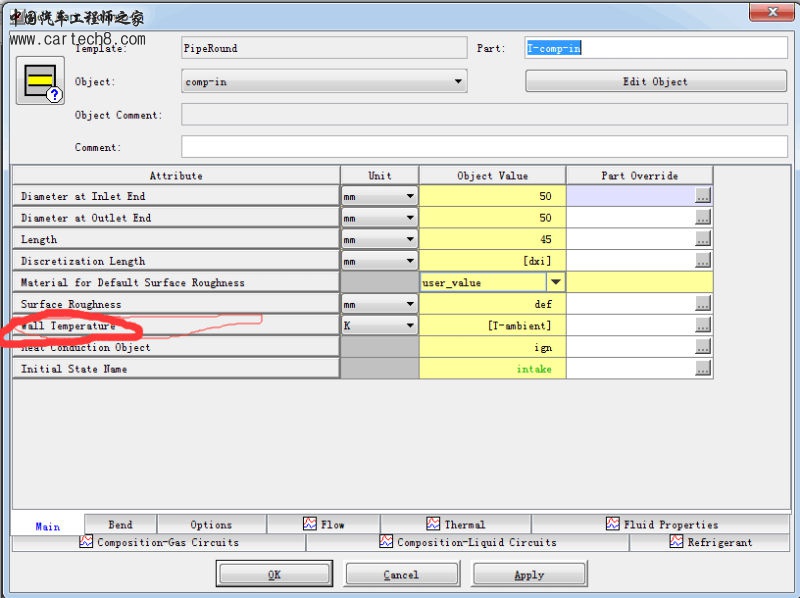Image resolution: width=800 pixels, height=598 pixels.
Task: Click the Unit column header
Action: [x=380, y=176]
